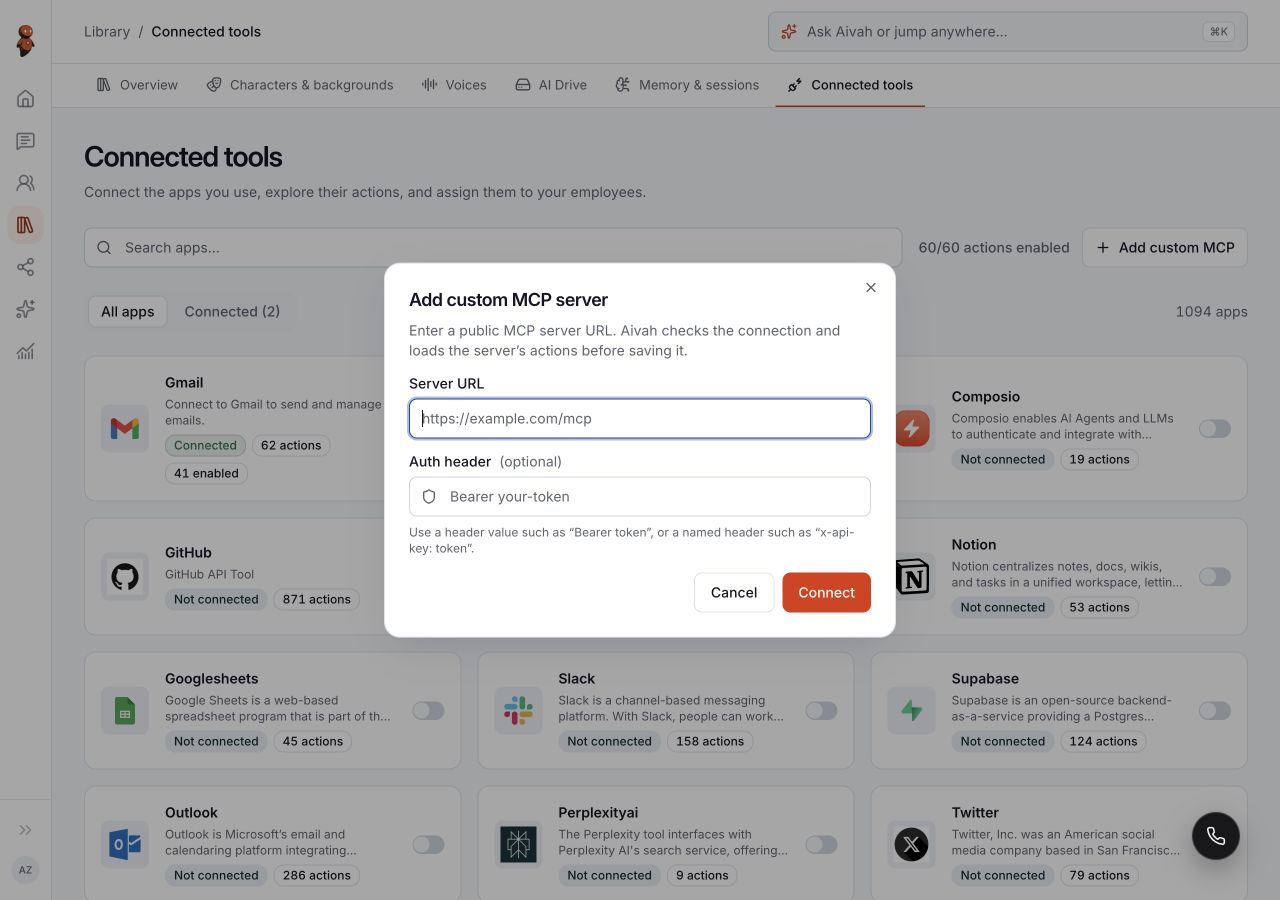Expand the sidebar with double chevron

[26, 830]
